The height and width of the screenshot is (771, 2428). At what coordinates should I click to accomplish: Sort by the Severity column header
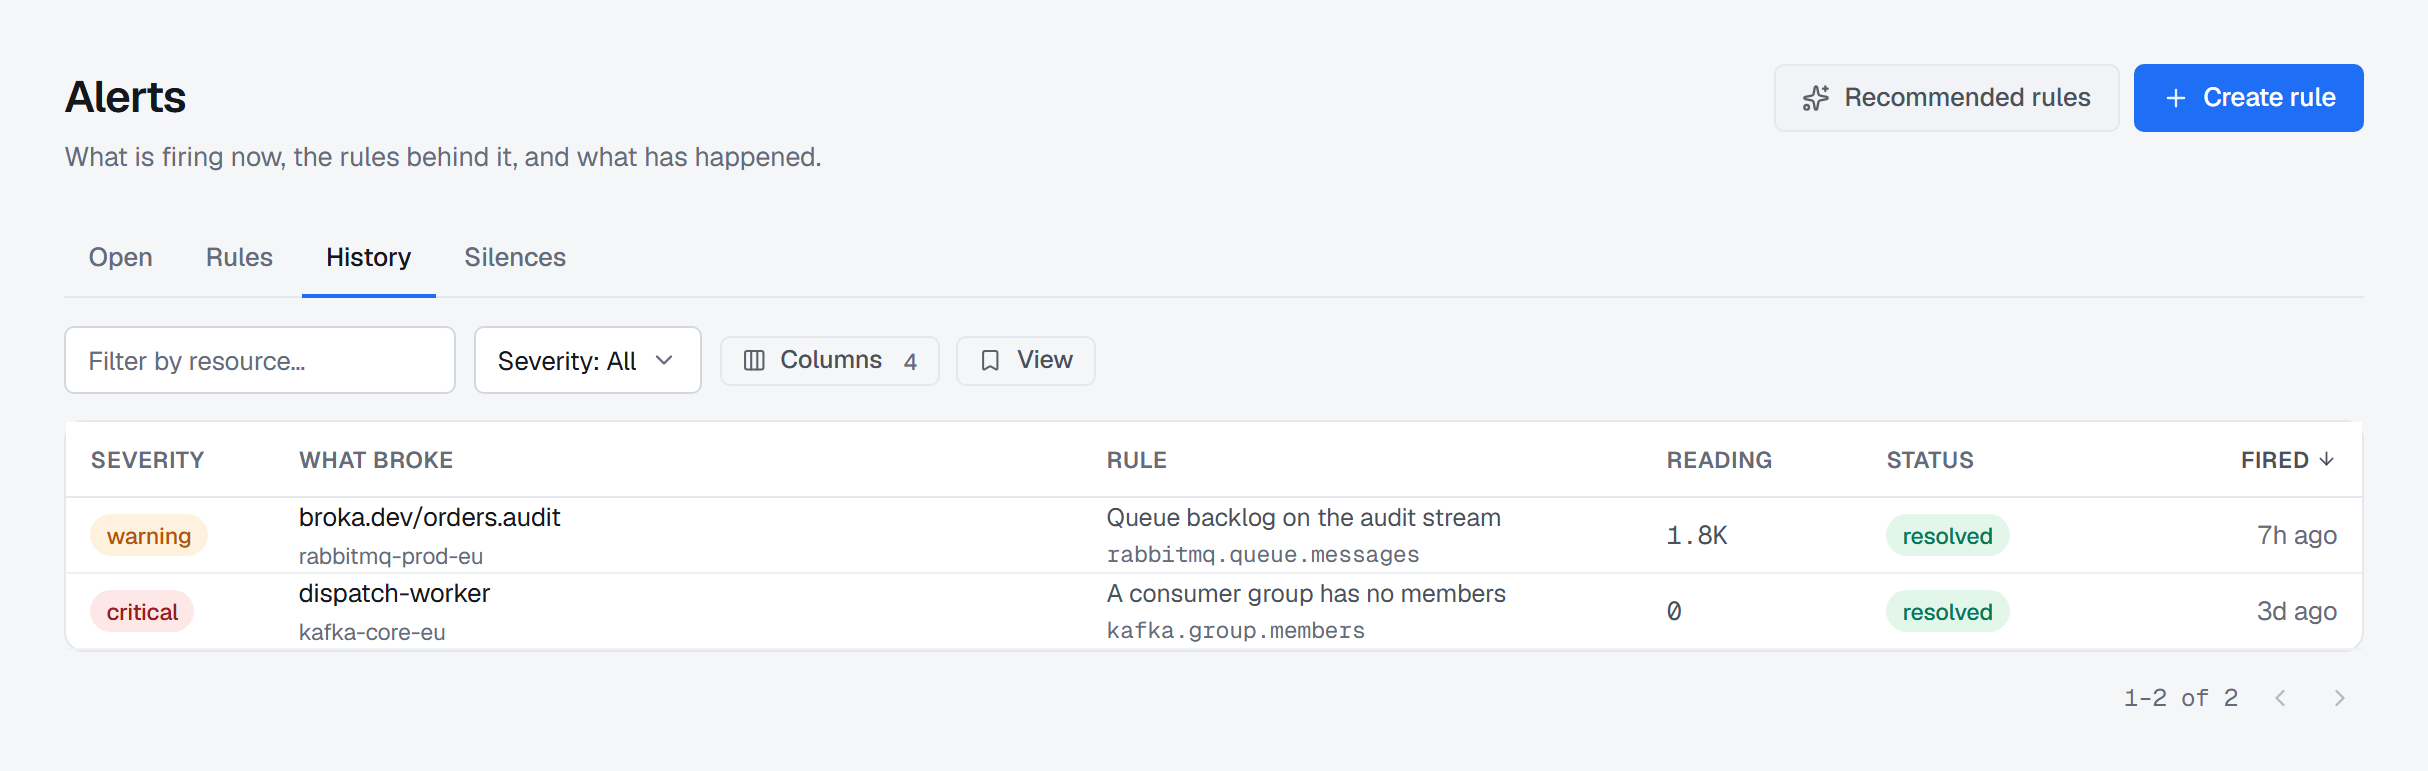click(147, 460)
